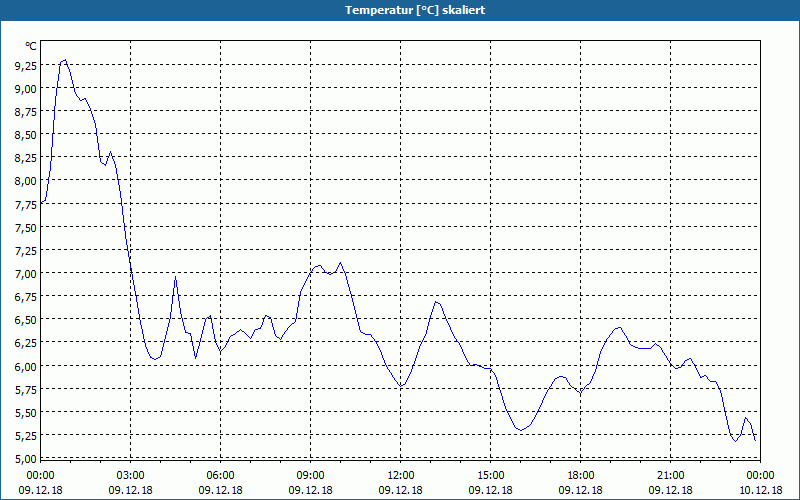Click the 03:00 time label on the x-axis
Viewport: 800px width, 500px height.
click(x=131, y=476)
